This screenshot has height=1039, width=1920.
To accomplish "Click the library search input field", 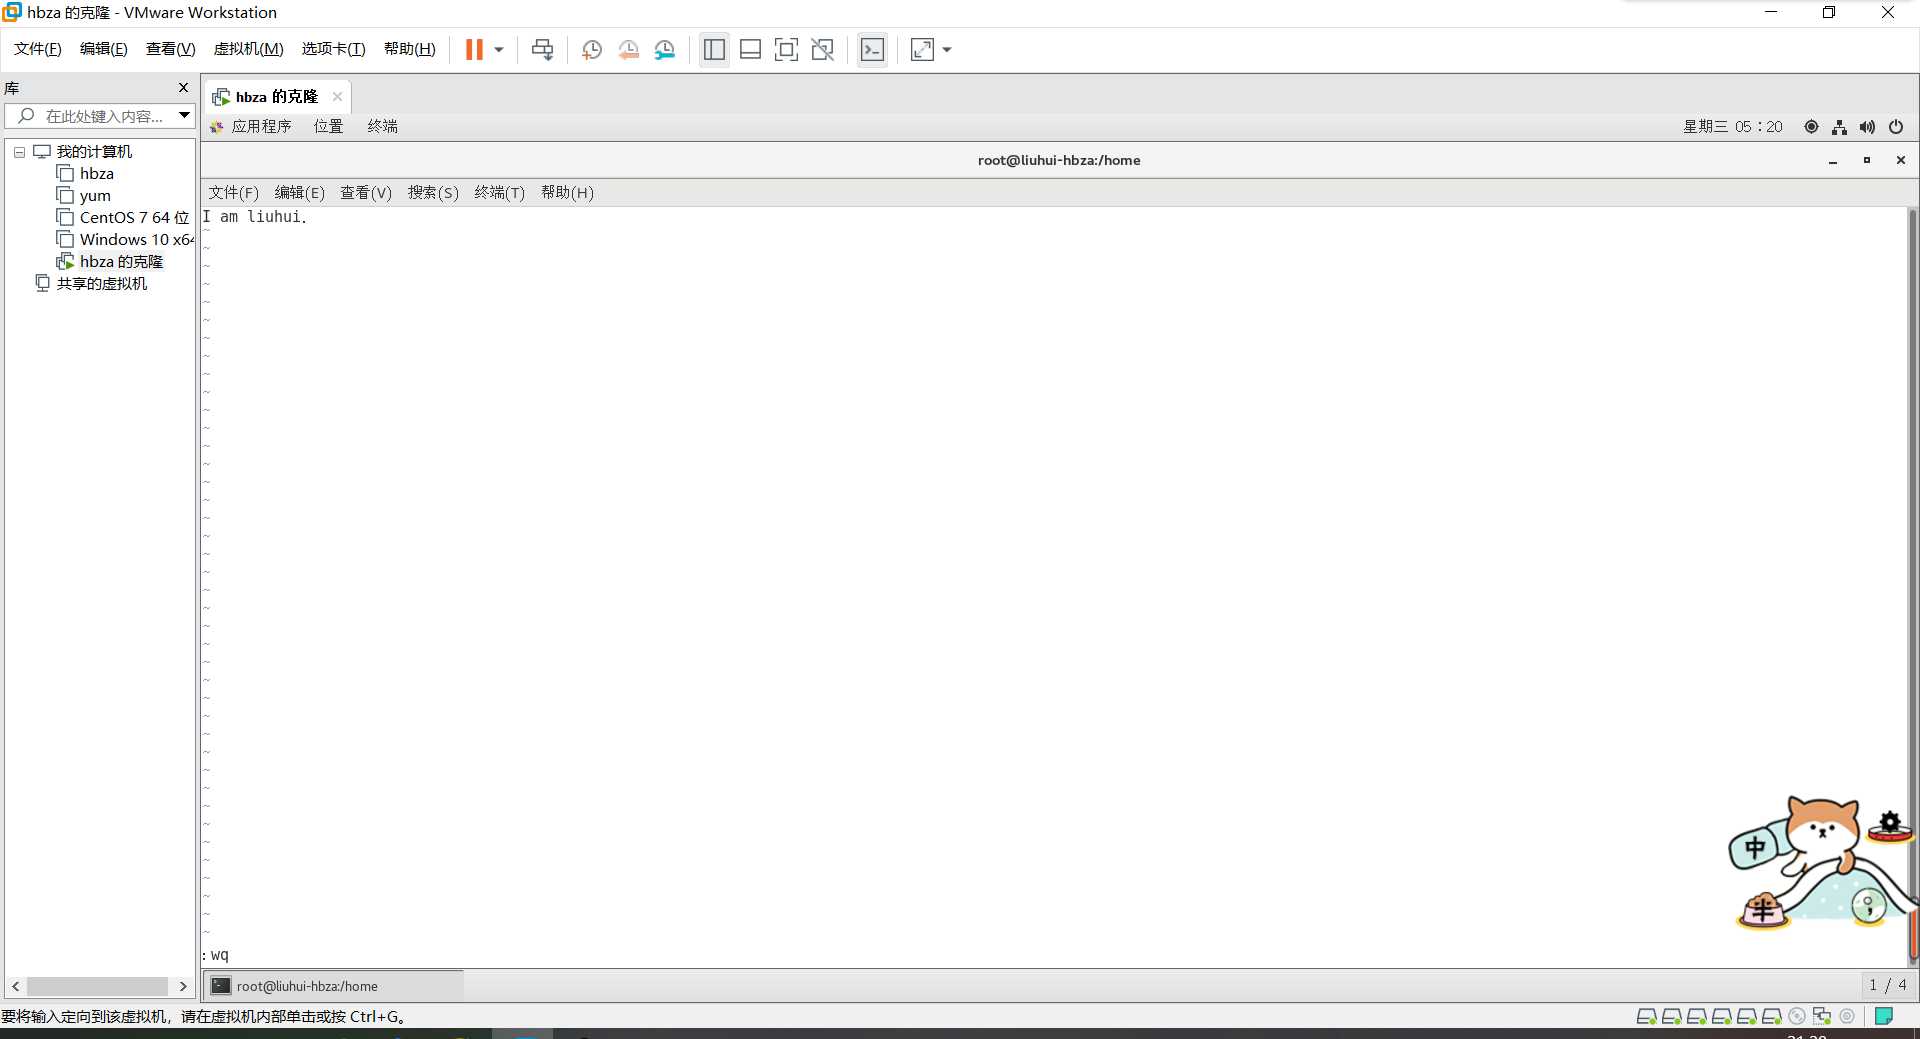I will (91, 116).
